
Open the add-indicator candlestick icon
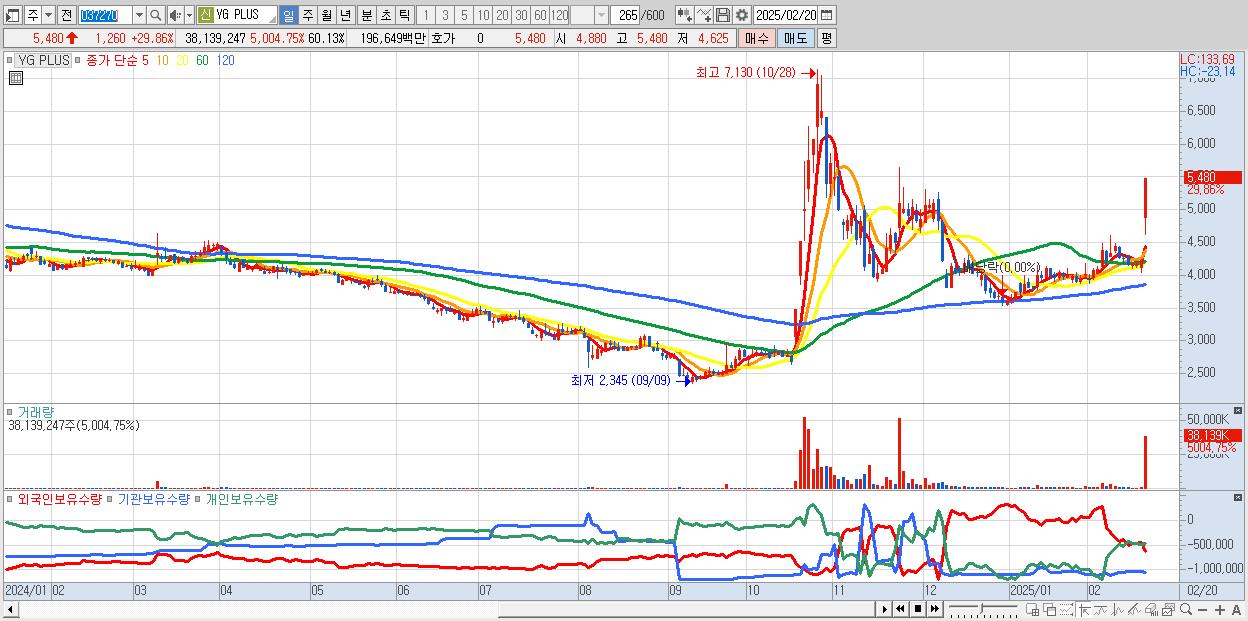(684, 15)
